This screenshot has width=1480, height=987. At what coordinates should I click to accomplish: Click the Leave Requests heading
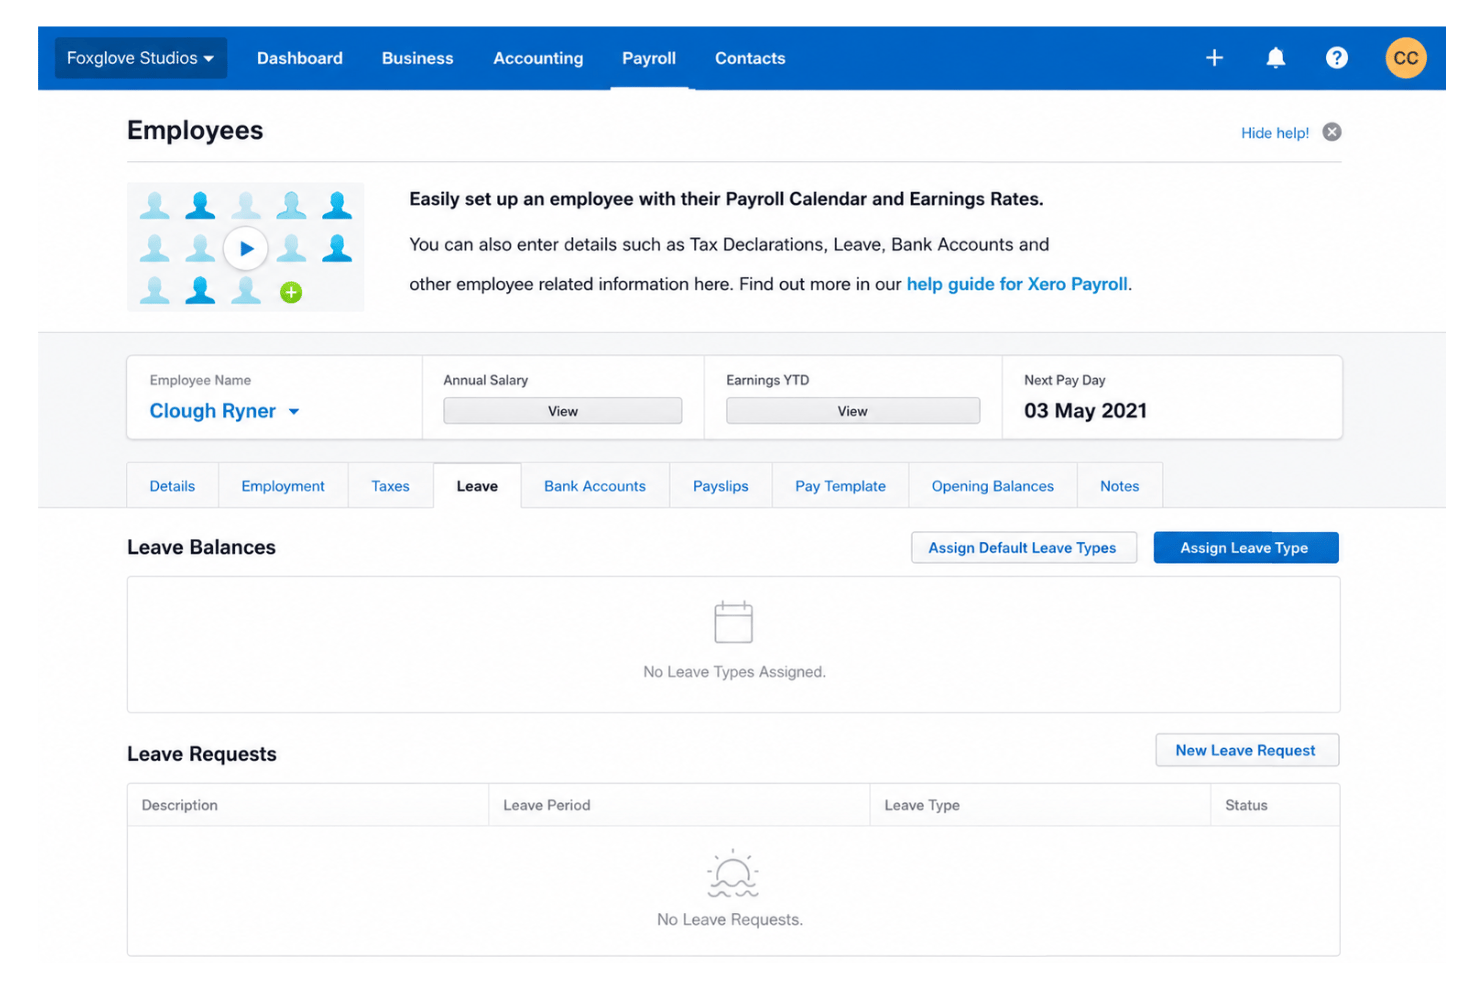coord(202,754)
